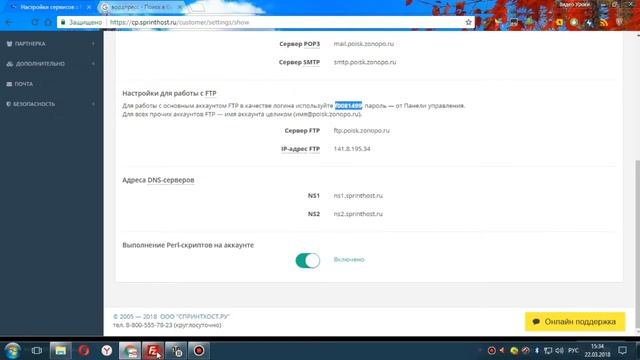The image size is (640, 360).
Task: Click the screen recorder taskbar icon
Action: click(199, 351)
